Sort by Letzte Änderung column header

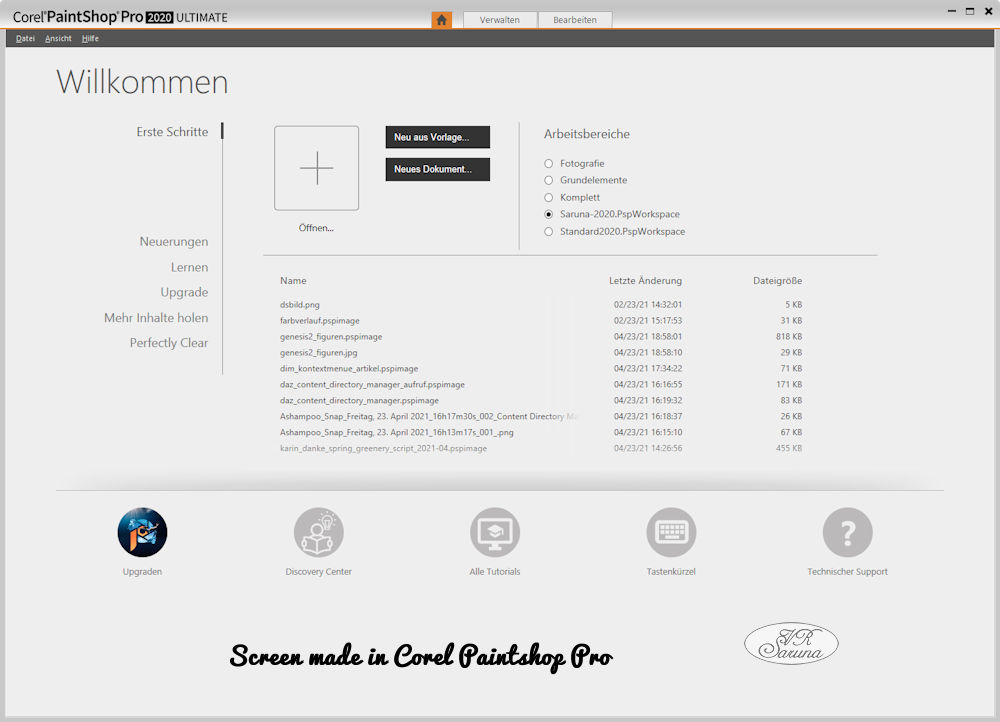pos(645,281)
